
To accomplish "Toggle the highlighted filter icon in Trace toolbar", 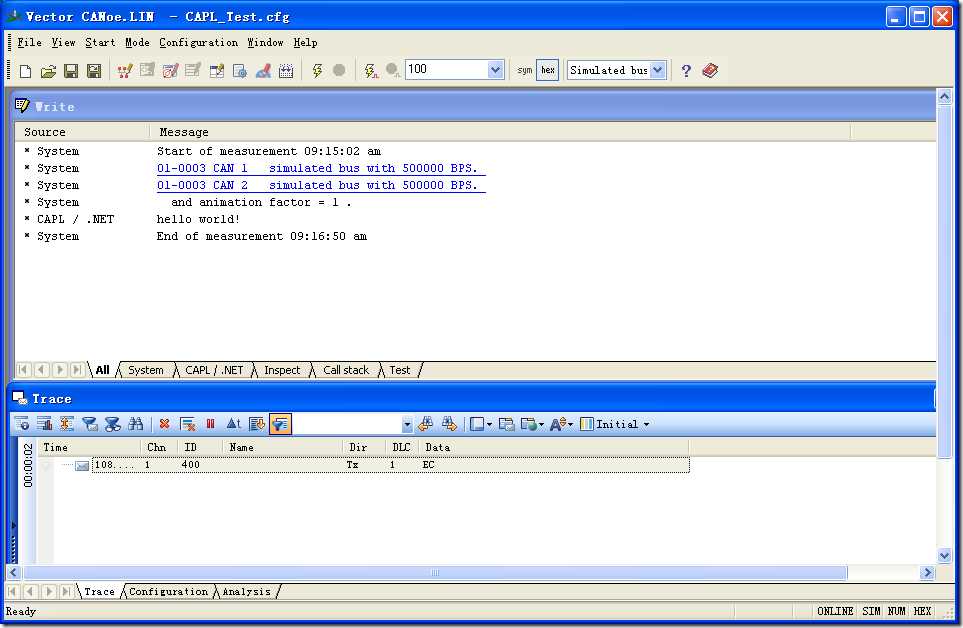I will click(280, 424).
